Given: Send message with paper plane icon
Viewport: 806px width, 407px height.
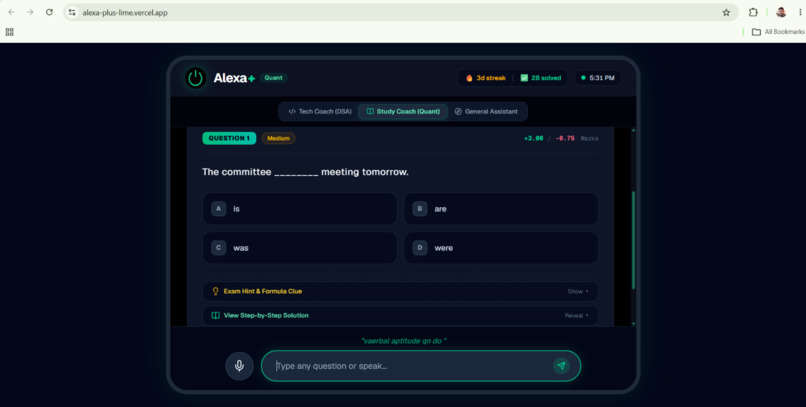Looking at the screenshot, I should (561, 366).
